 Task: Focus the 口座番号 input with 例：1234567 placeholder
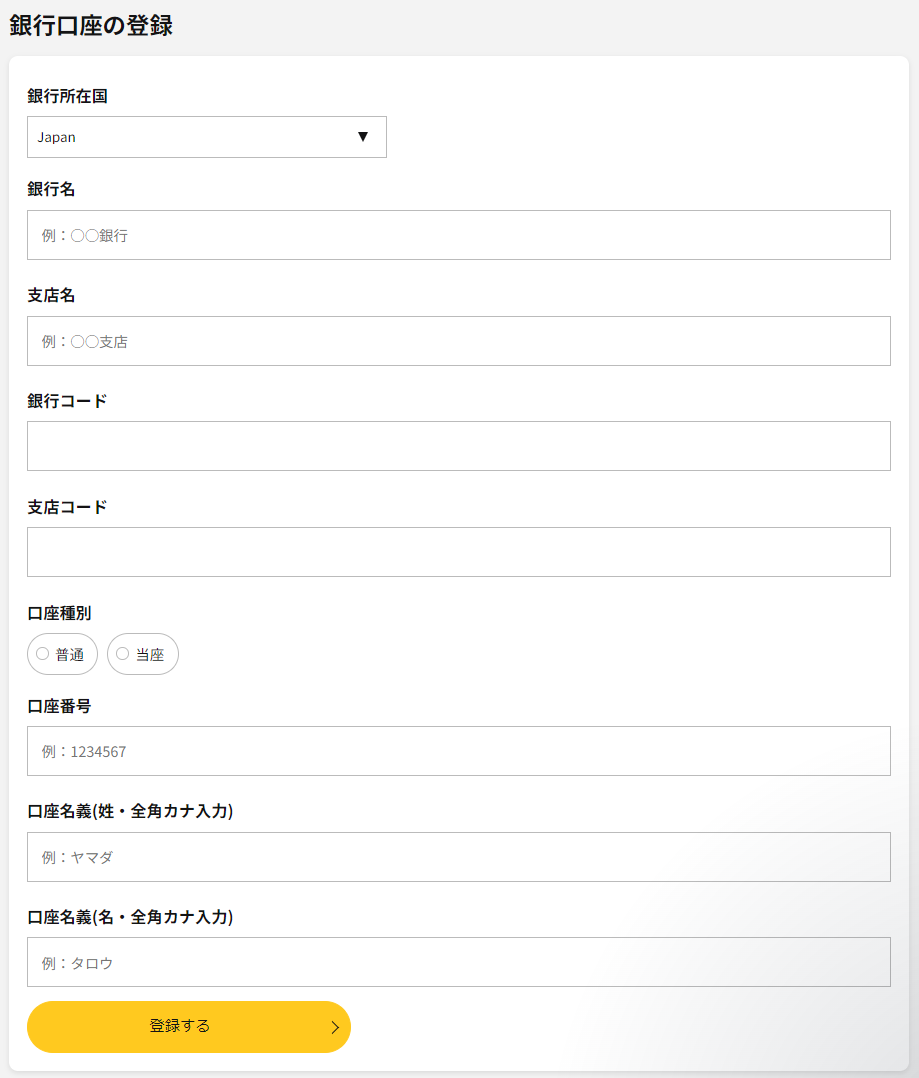(x=458, y=751)
